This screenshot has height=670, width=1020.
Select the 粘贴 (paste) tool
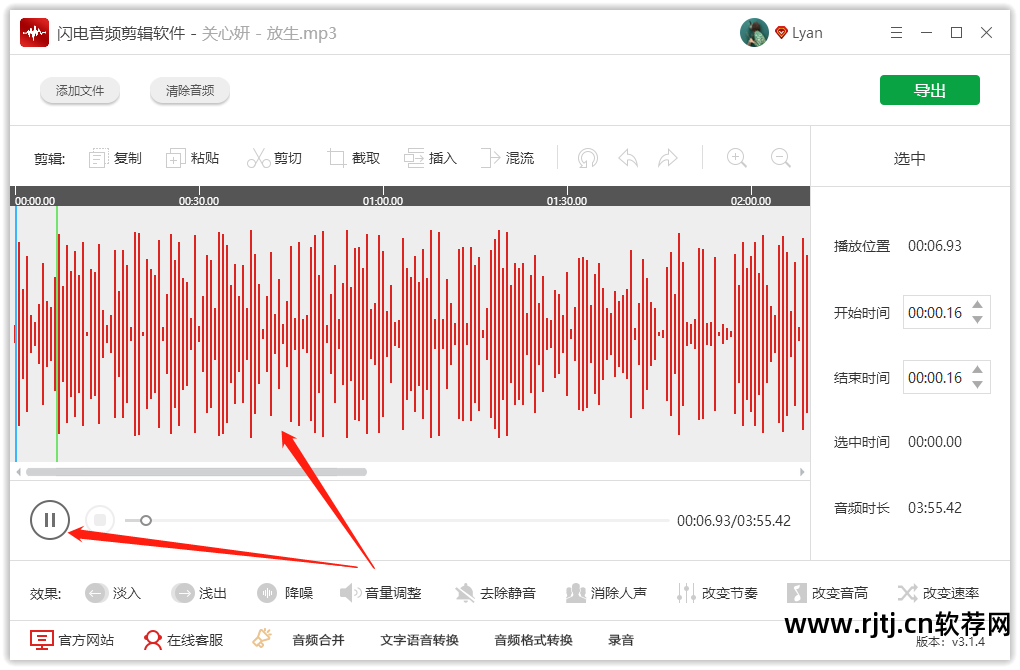tap(193, 157)
